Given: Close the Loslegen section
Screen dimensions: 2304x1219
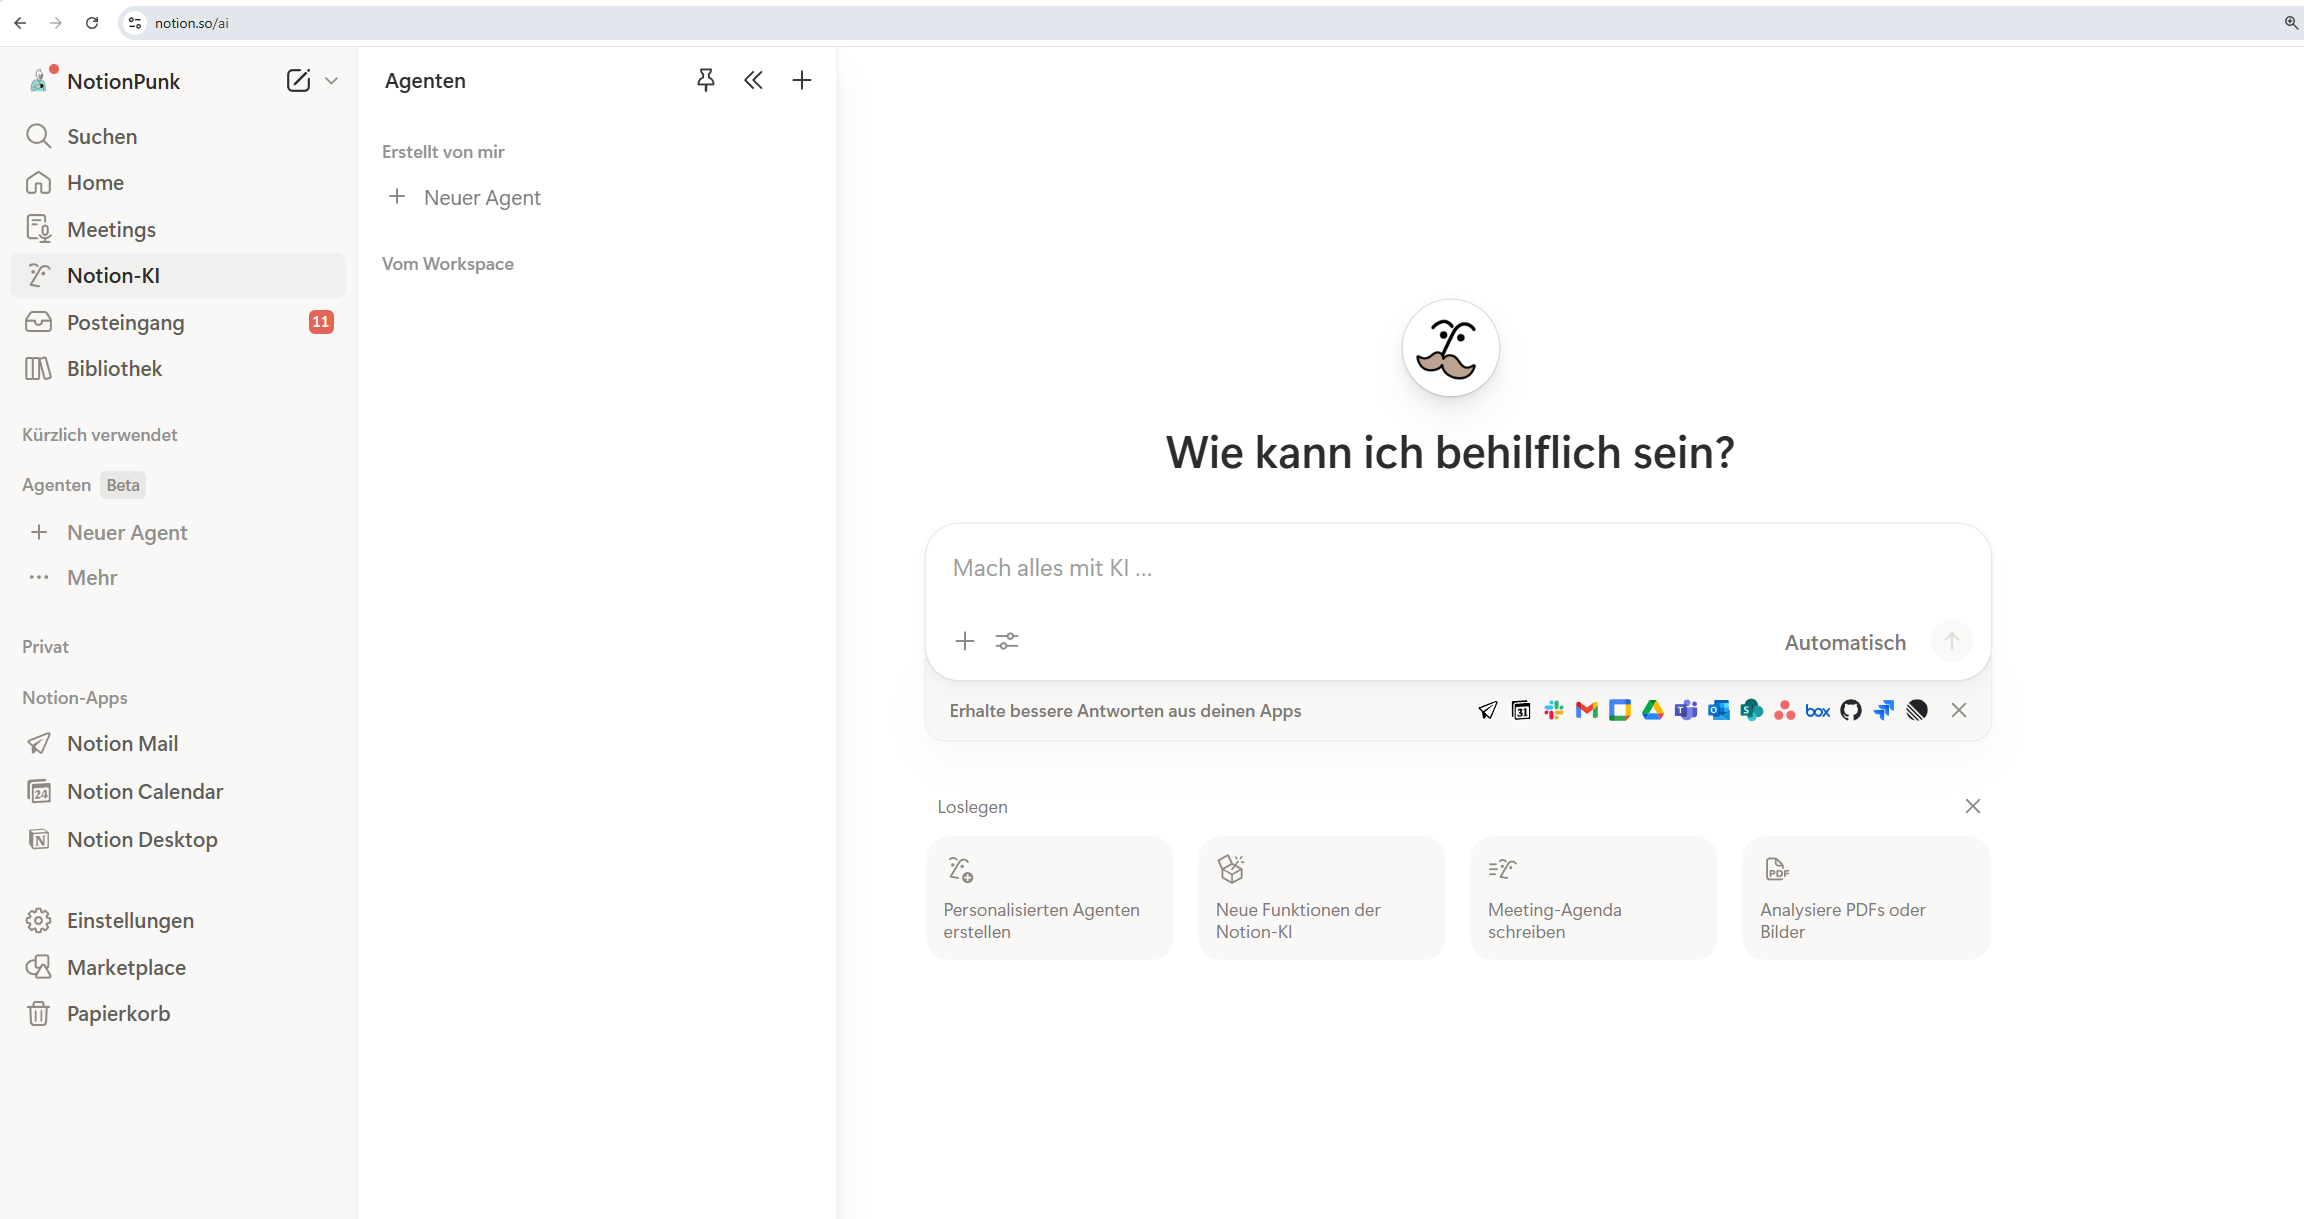Looking at the screenshot, I should [1972, 806].
